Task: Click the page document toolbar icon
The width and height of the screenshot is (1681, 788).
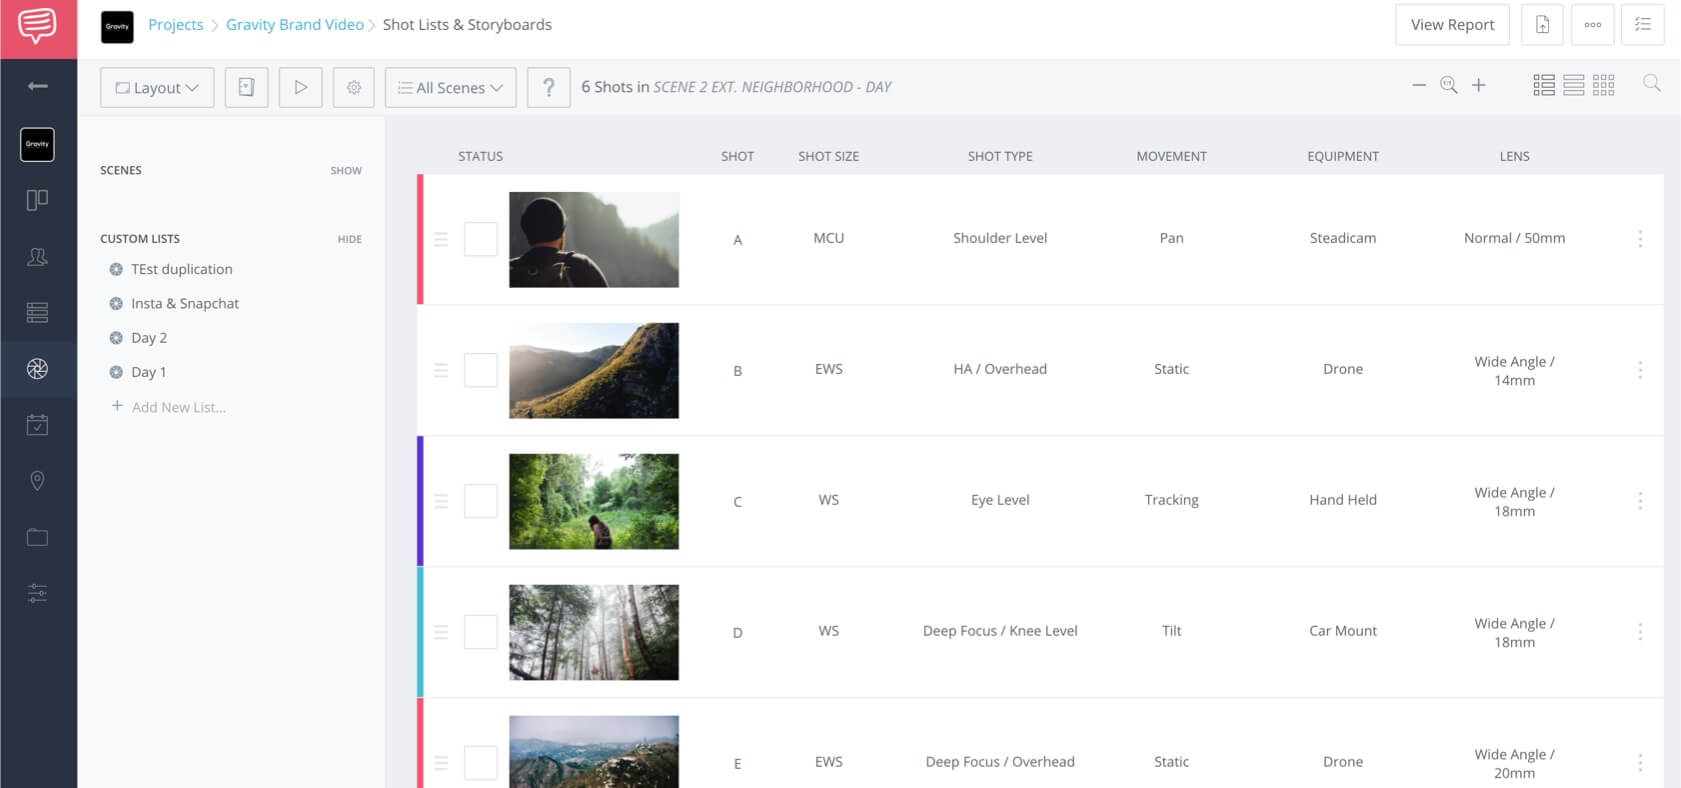Action: click(246, 88)
